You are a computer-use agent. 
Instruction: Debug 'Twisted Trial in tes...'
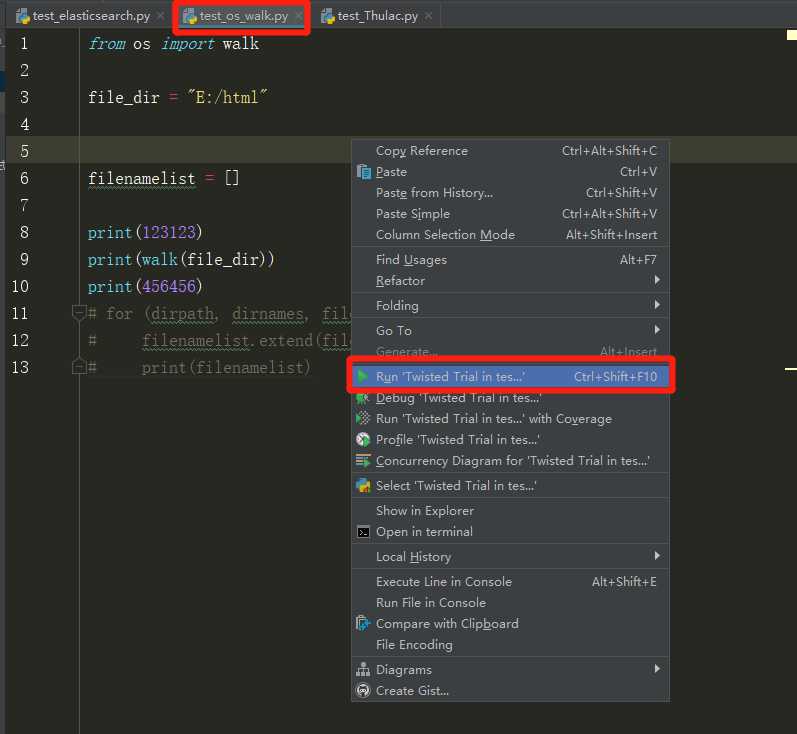510,397
